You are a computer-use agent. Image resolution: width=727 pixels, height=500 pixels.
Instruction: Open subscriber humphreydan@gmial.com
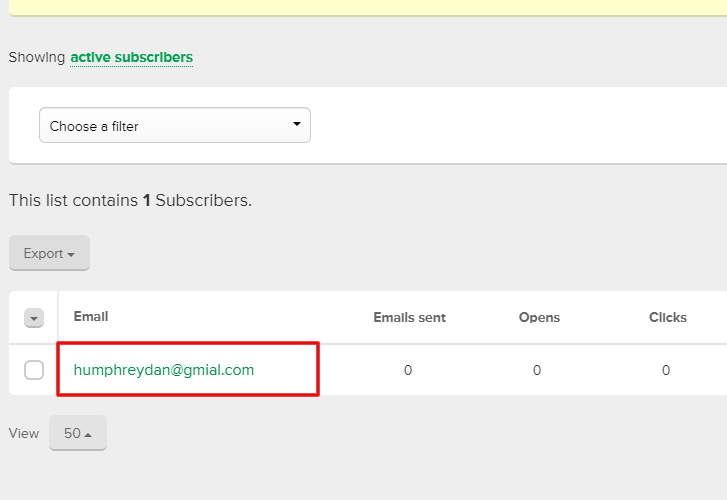pos(164,370)
